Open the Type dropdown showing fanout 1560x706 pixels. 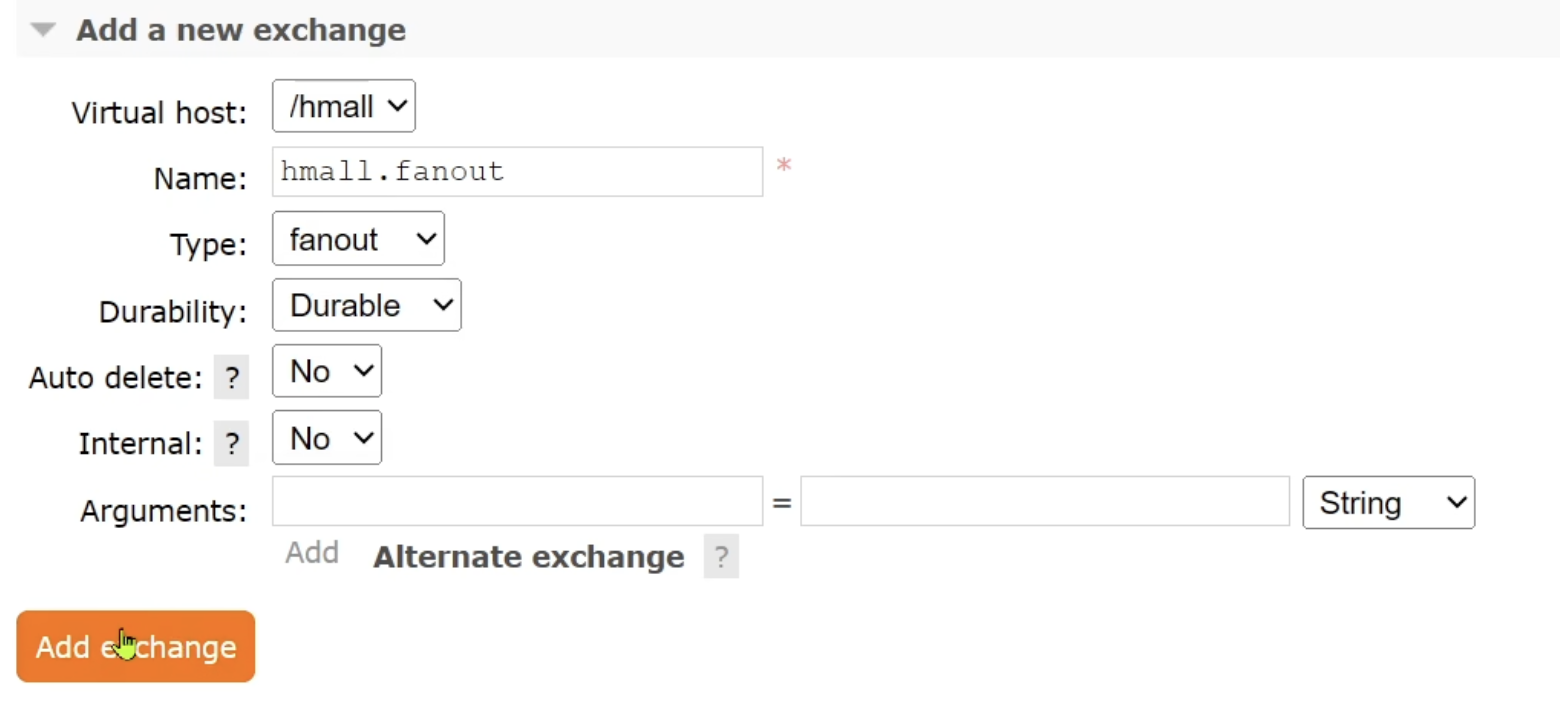(x=357, y=239)
